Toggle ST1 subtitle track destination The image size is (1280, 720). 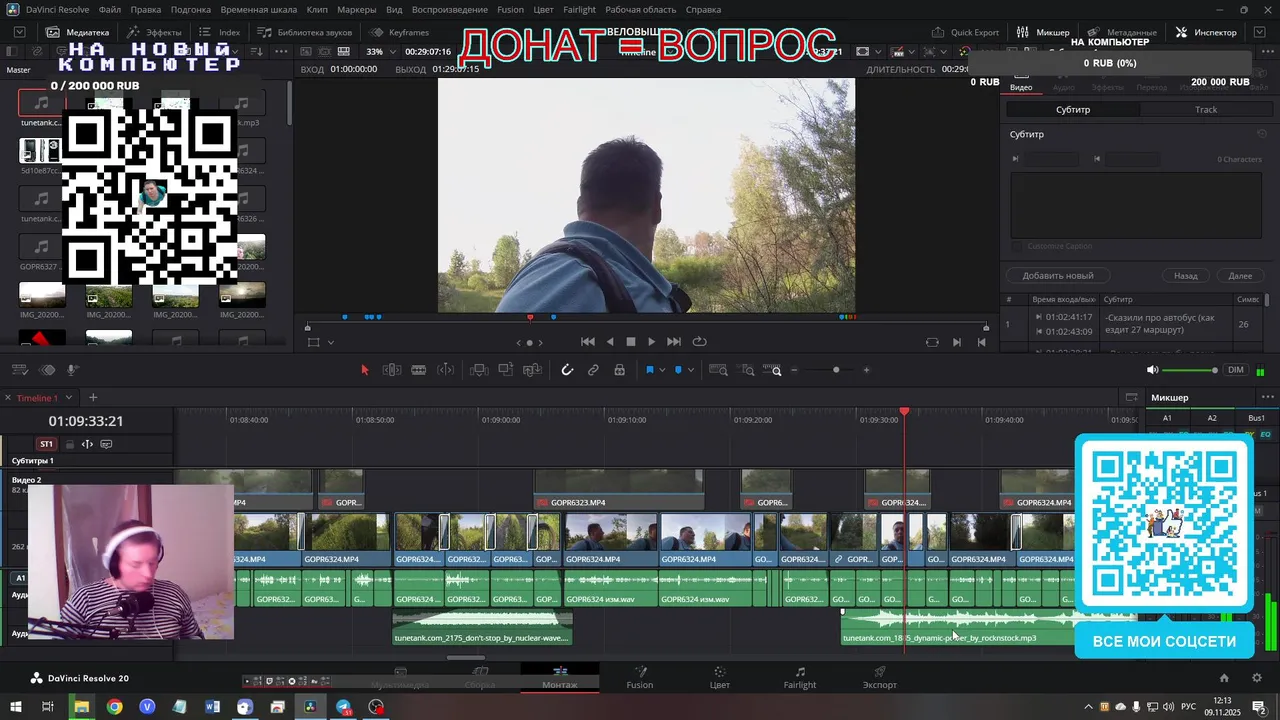[x=46, y=444]
